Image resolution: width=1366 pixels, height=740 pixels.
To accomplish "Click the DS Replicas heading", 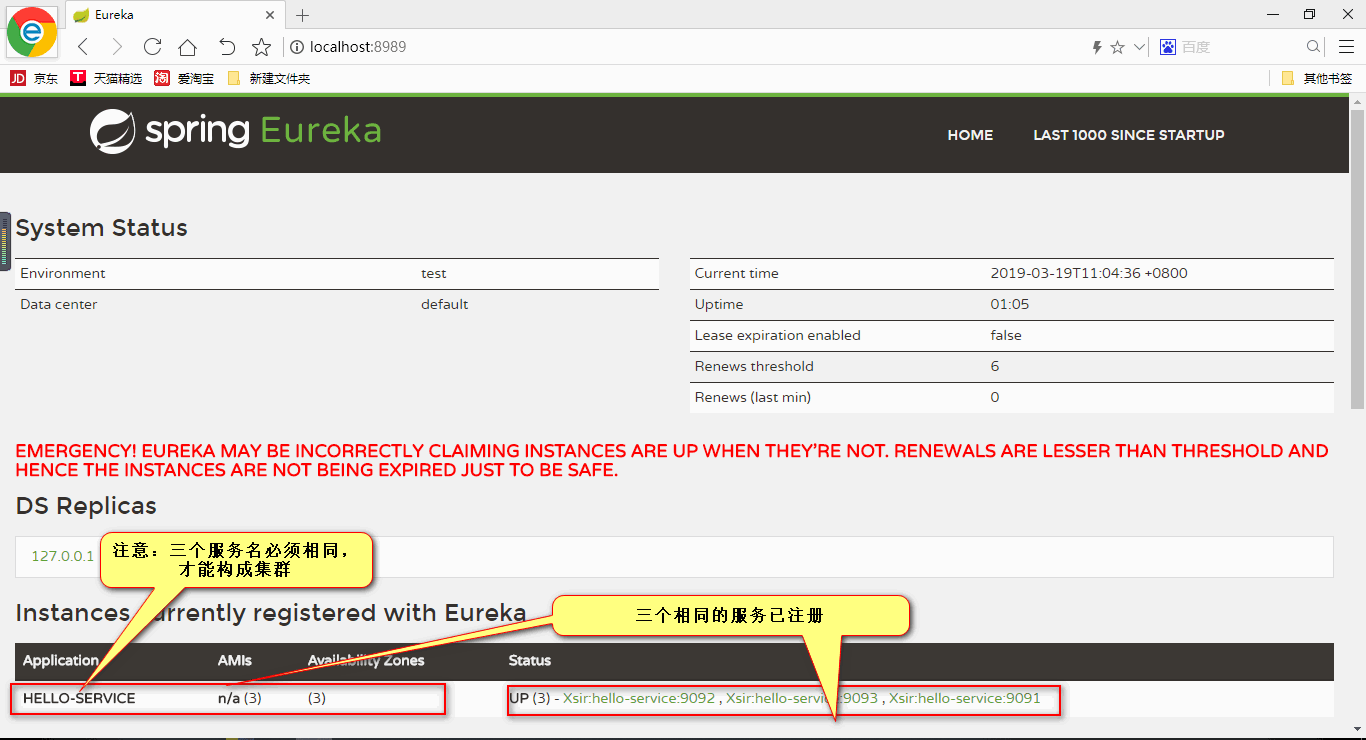I will [86, 506].
